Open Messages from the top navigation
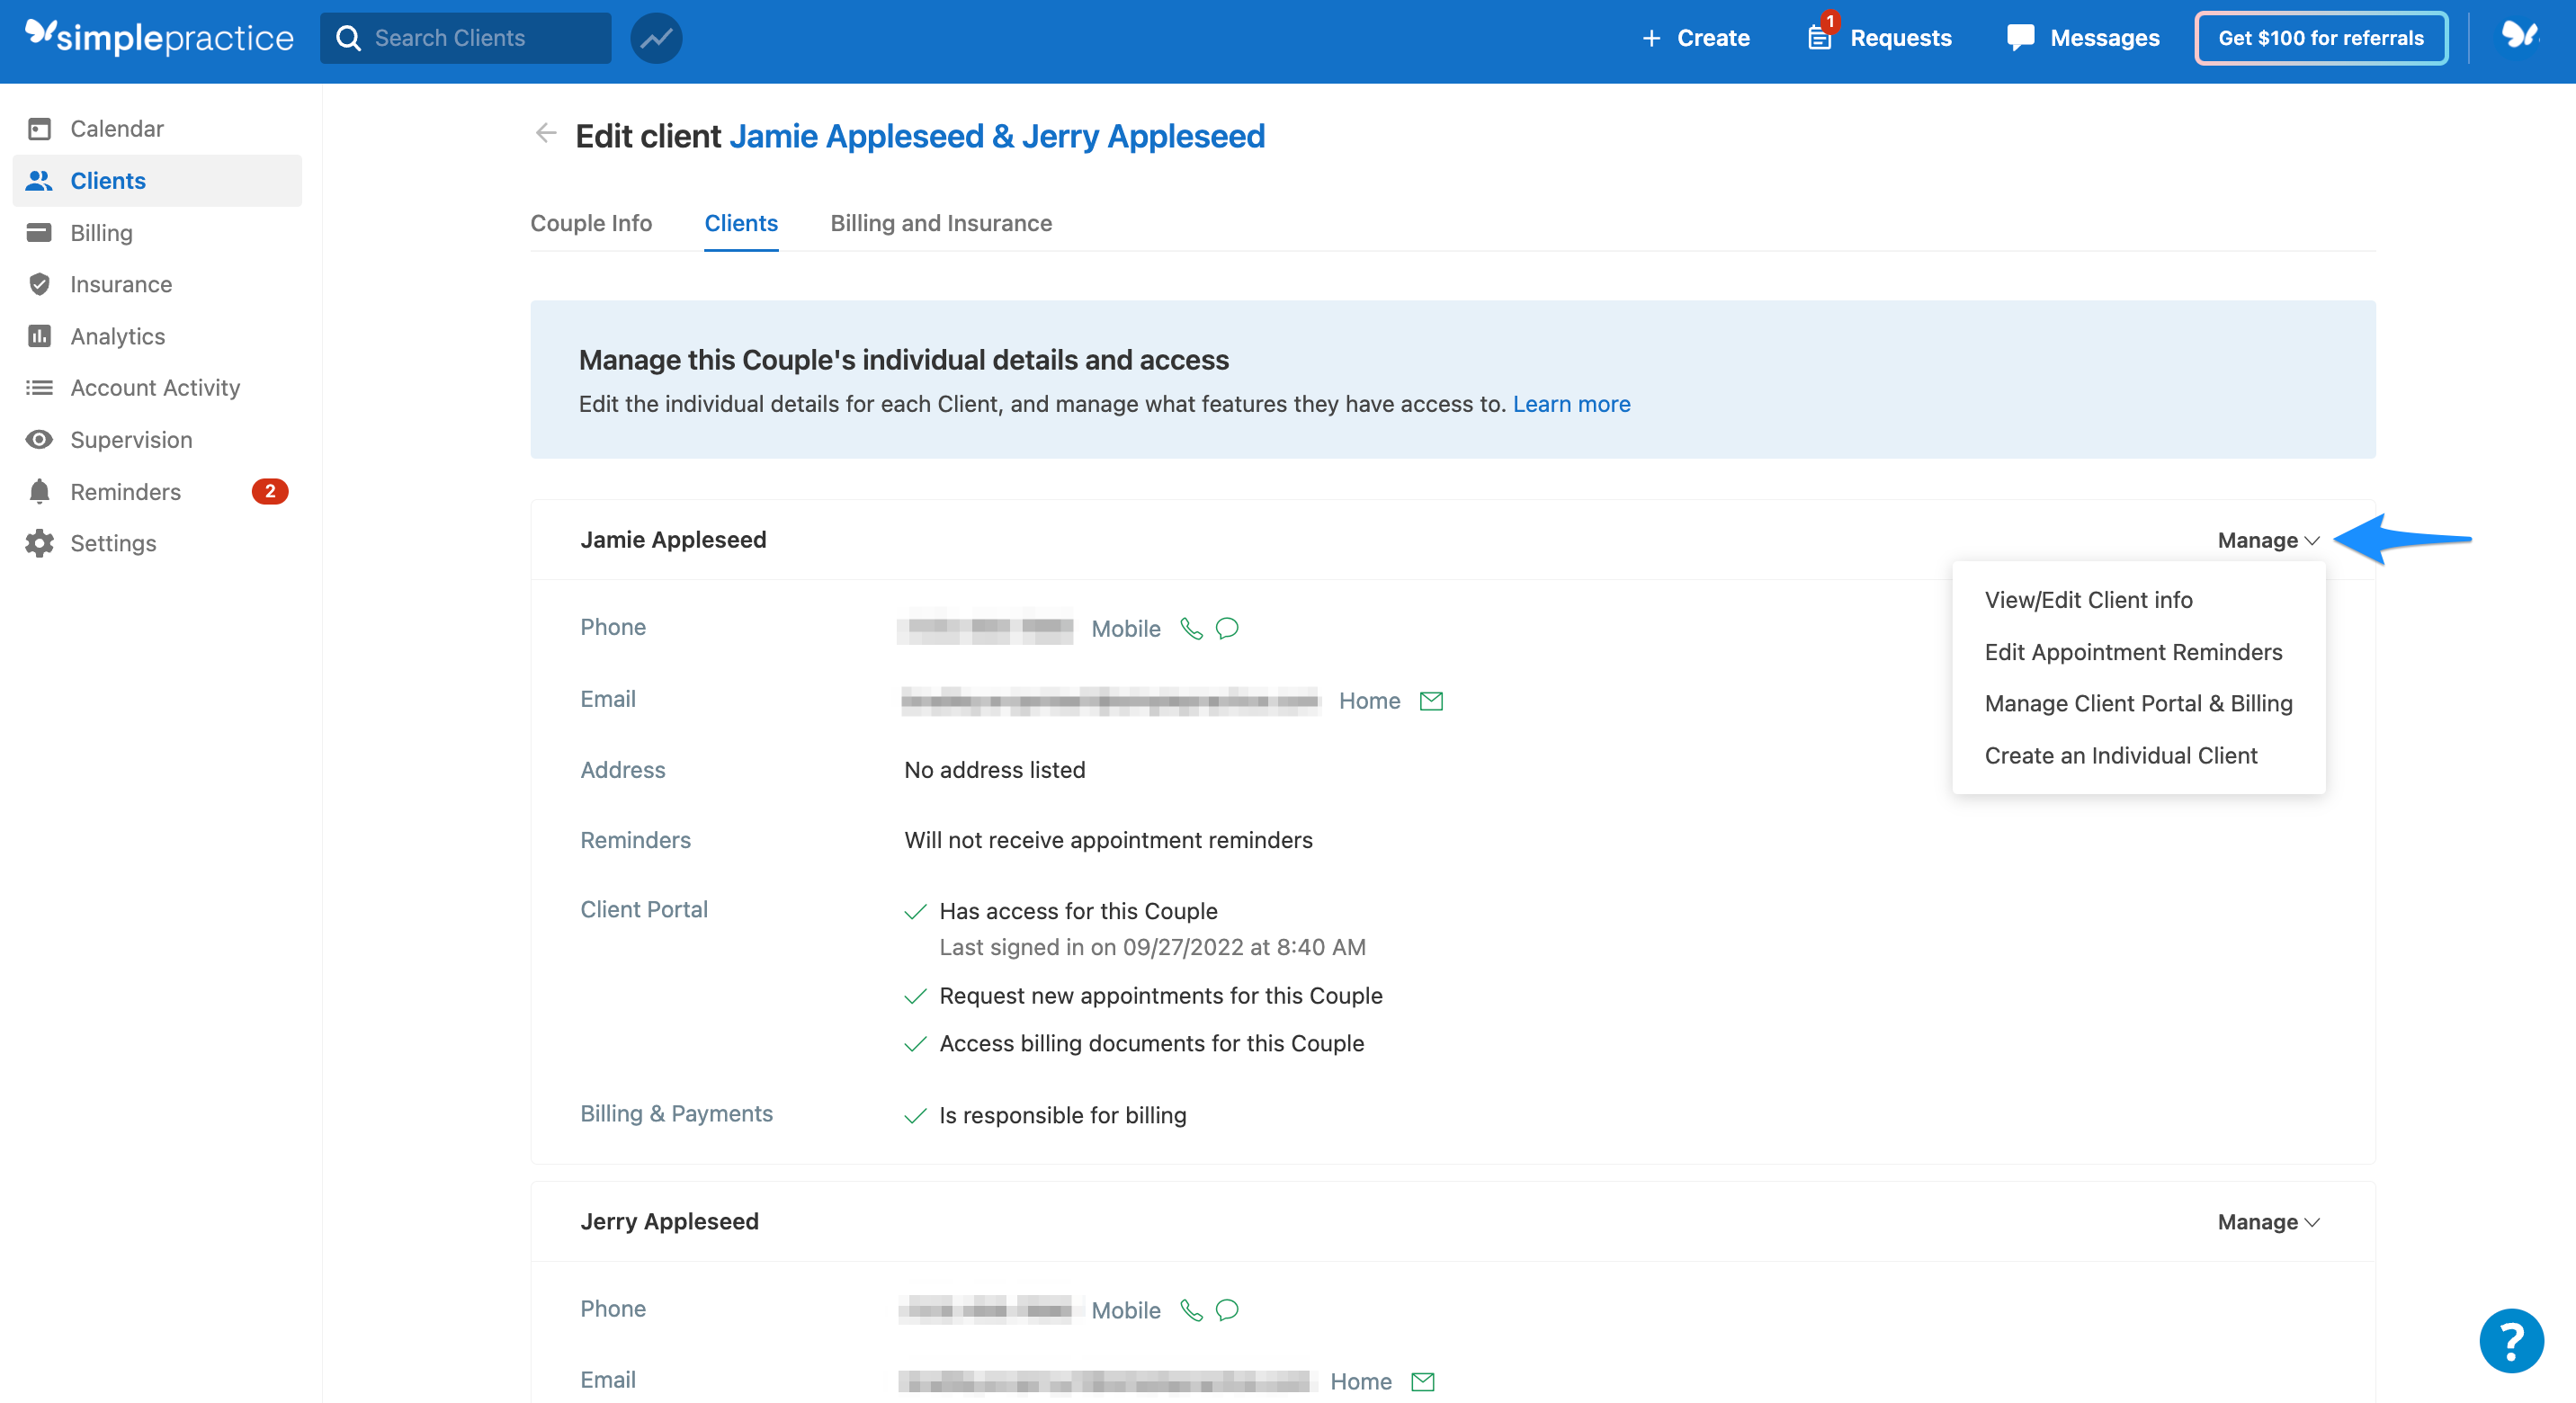Screen dimensions: 2576x1403 tap(2083, 37)
